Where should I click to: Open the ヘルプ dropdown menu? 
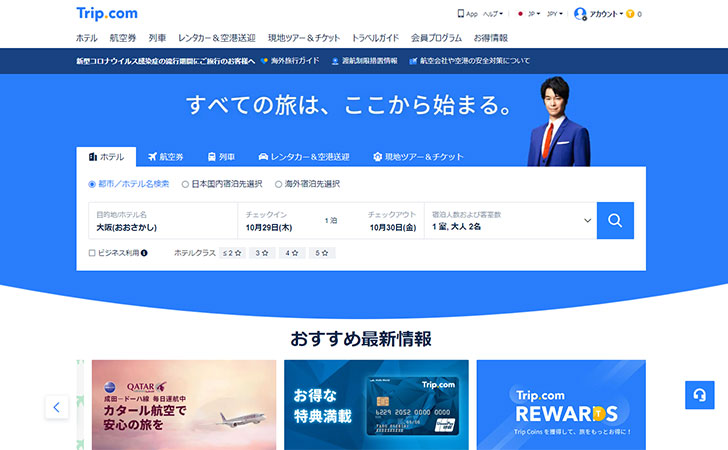[493, 14]
